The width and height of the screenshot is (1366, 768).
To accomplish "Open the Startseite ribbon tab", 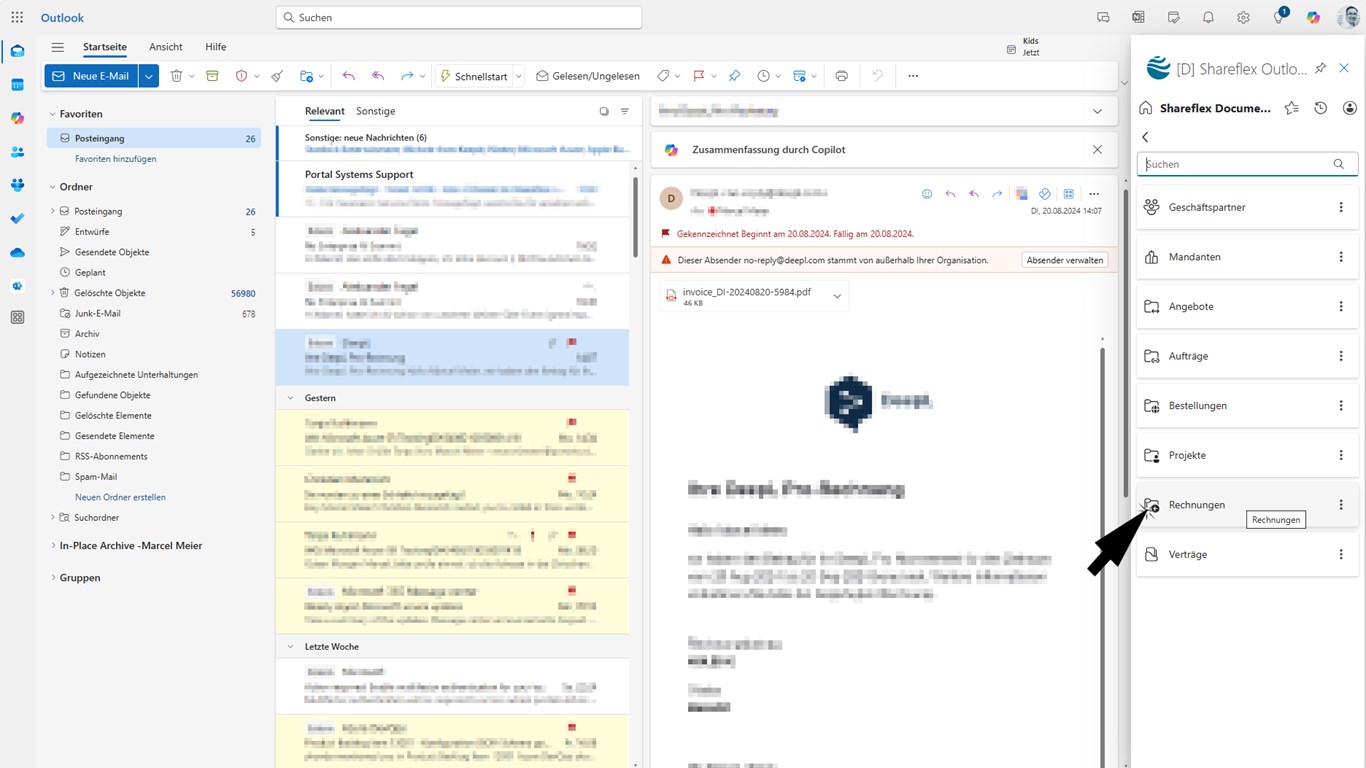I will (105, 47).
